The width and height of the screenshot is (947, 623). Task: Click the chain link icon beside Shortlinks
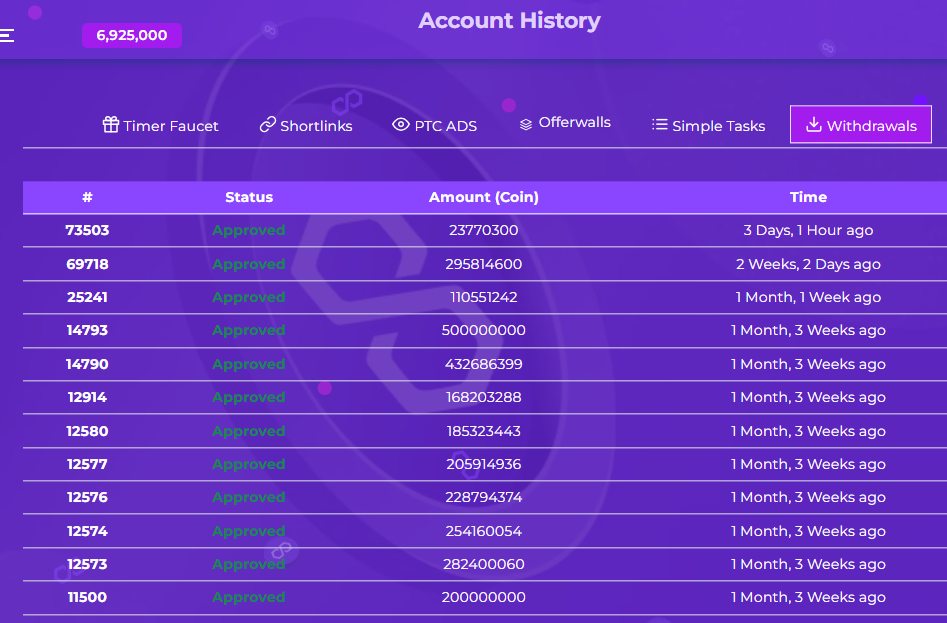click(x=268, y=124)
